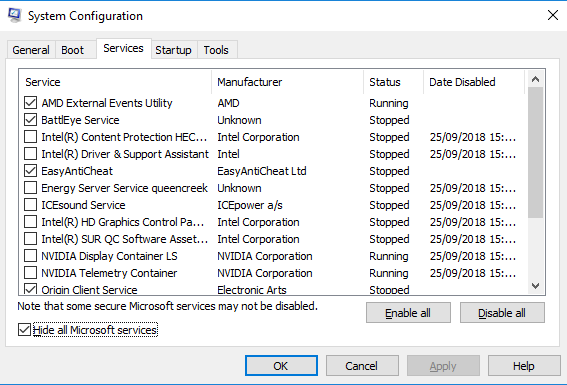Image resolution: width=567 pixels, height=385 pixels.
Task: Click the Enable all button
Action: [408, 313]
